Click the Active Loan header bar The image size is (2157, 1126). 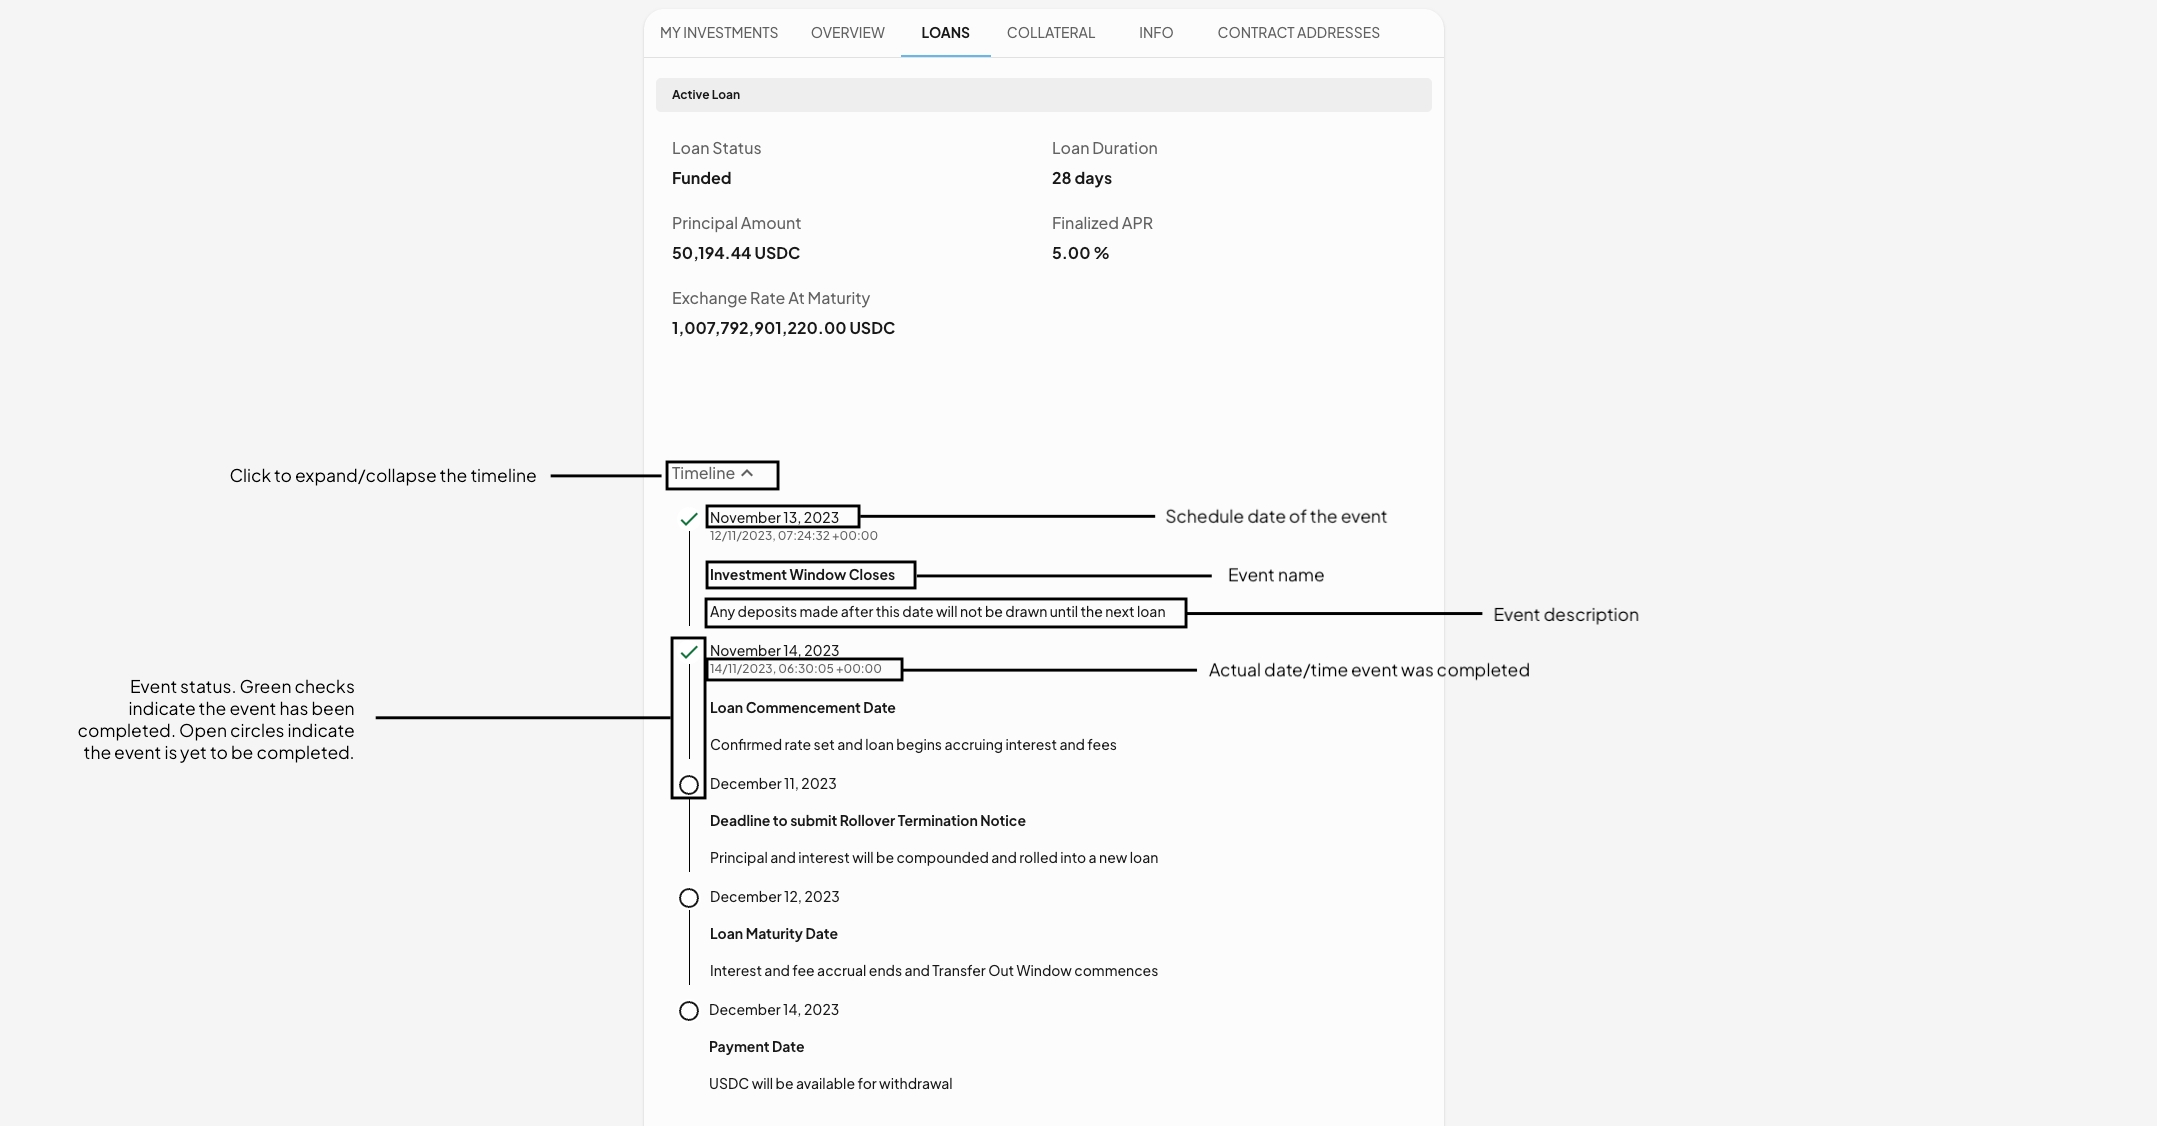click(1043, 95)
